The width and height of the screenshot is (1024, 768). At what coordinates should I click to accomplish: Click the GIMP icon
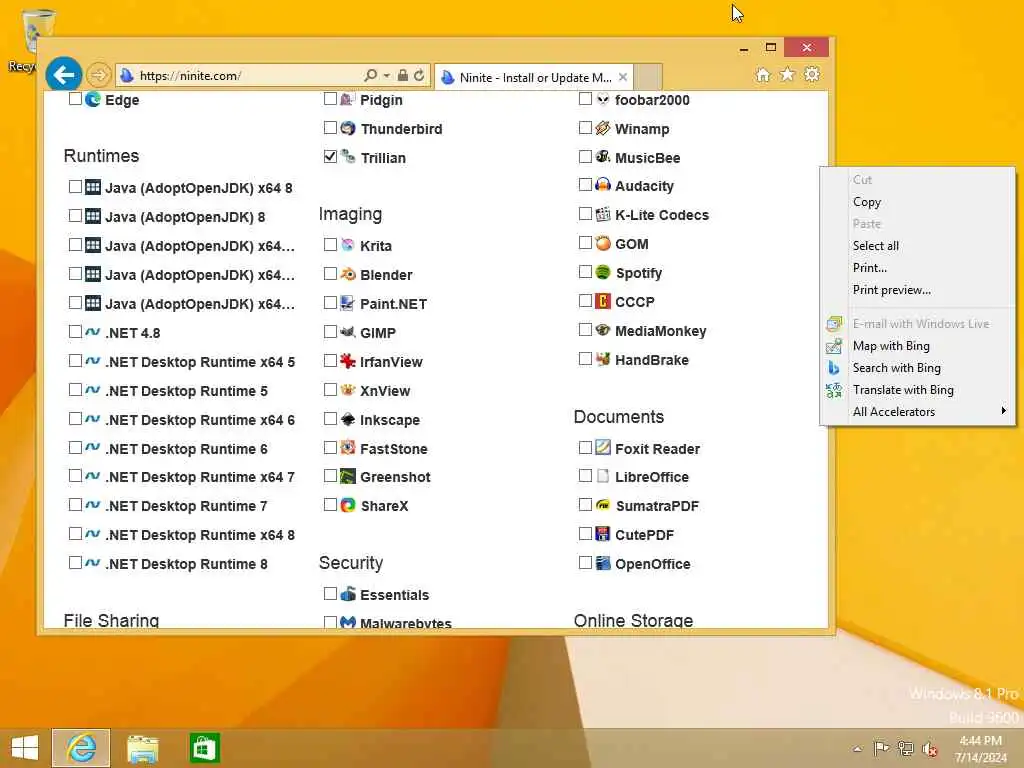coord(348,332)
